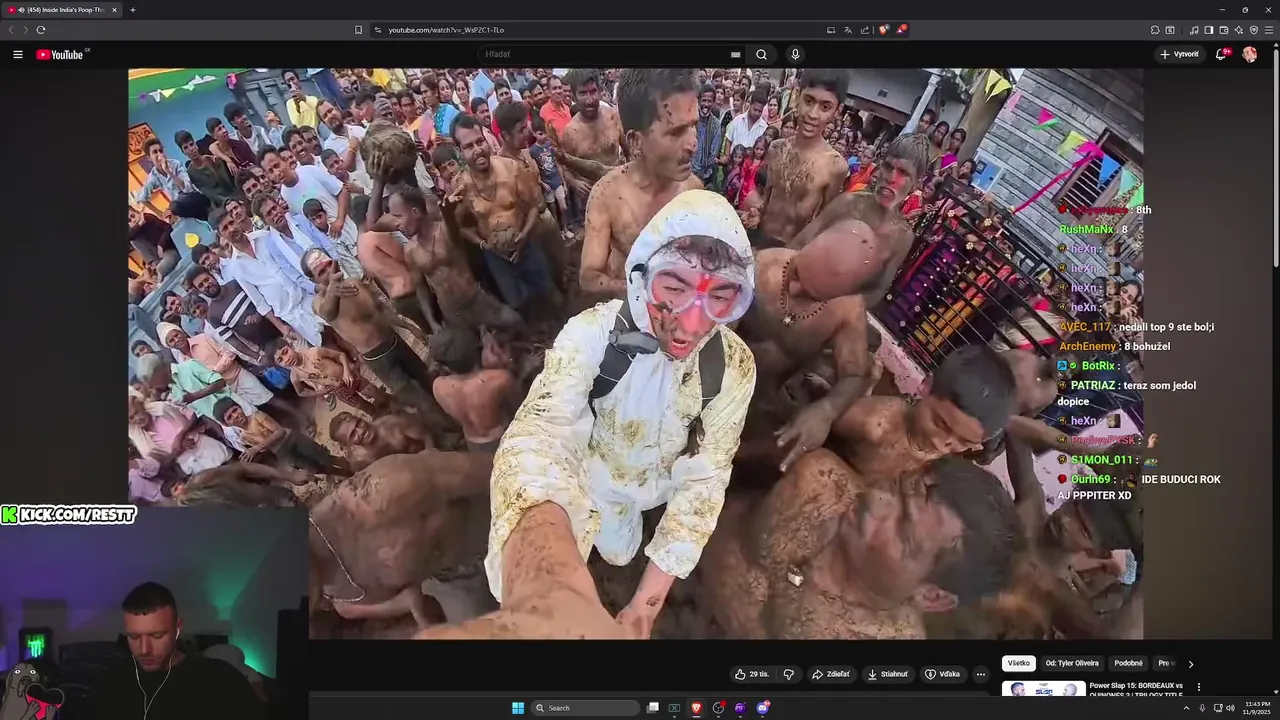Viewport: 1280px width, 720px height.
Task: Focus the Hľadať search field
Action: (605, 55)
